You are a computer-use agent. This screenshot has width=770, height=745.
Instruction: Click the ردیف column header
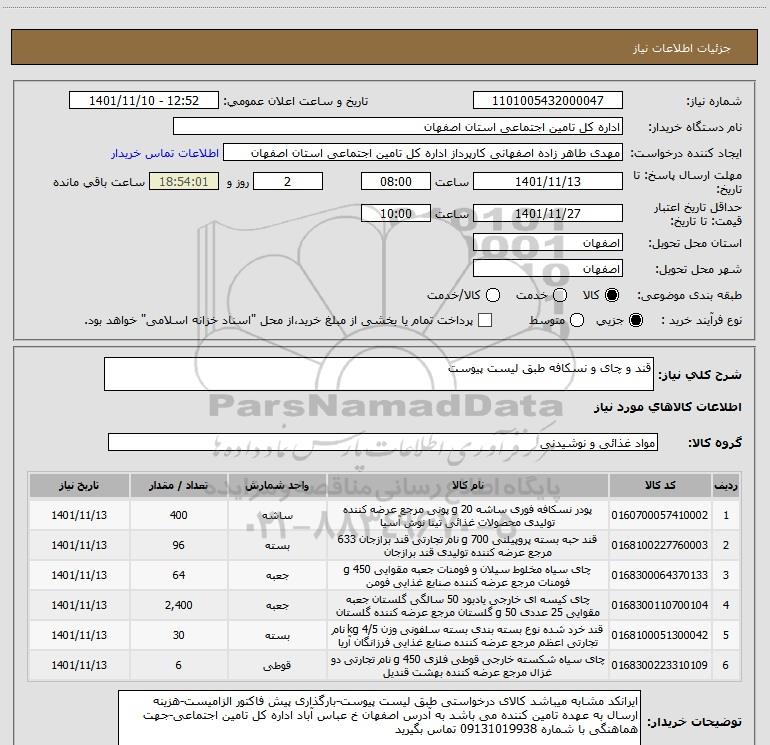coord(726,486)
